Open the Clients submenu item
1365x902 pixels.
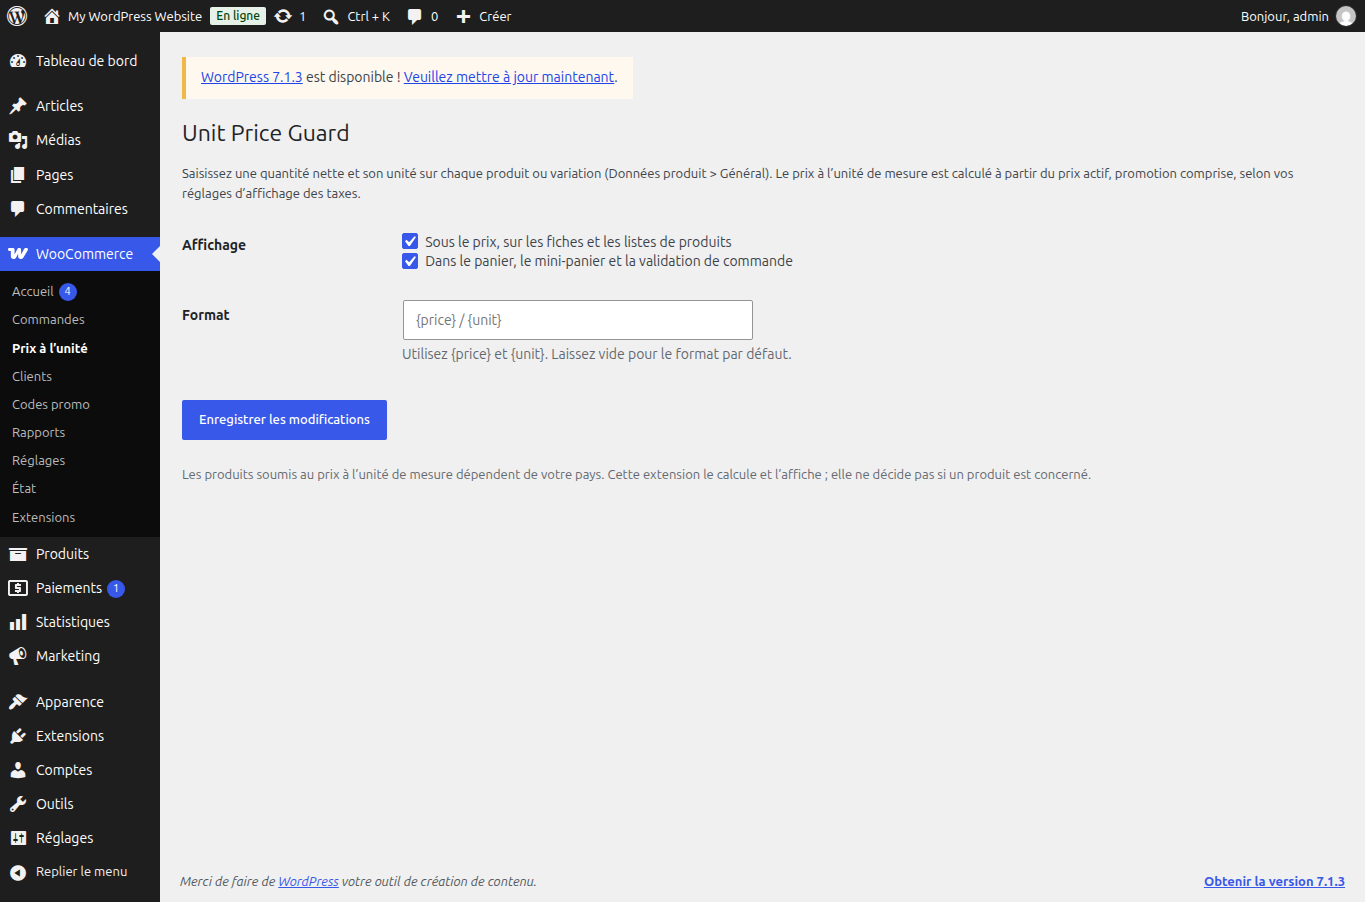[x=32, y=376]
